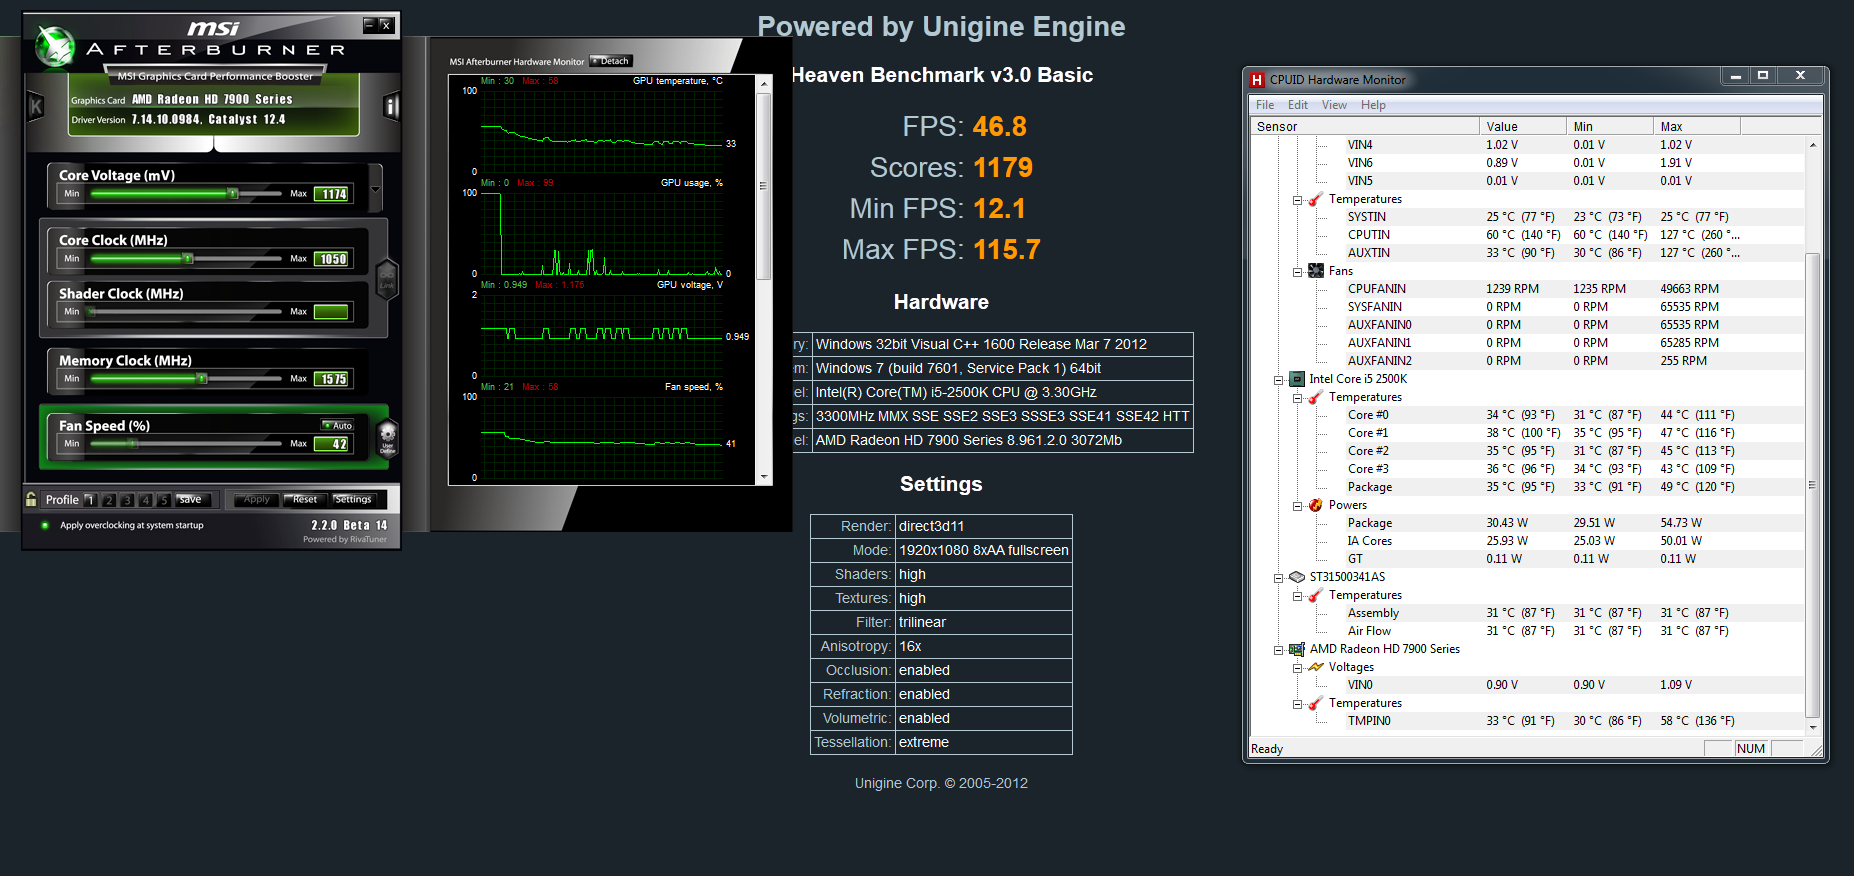The image size is (1854, 876).
Task: Click the Link clocks icon
Action: tap(387, 279)
